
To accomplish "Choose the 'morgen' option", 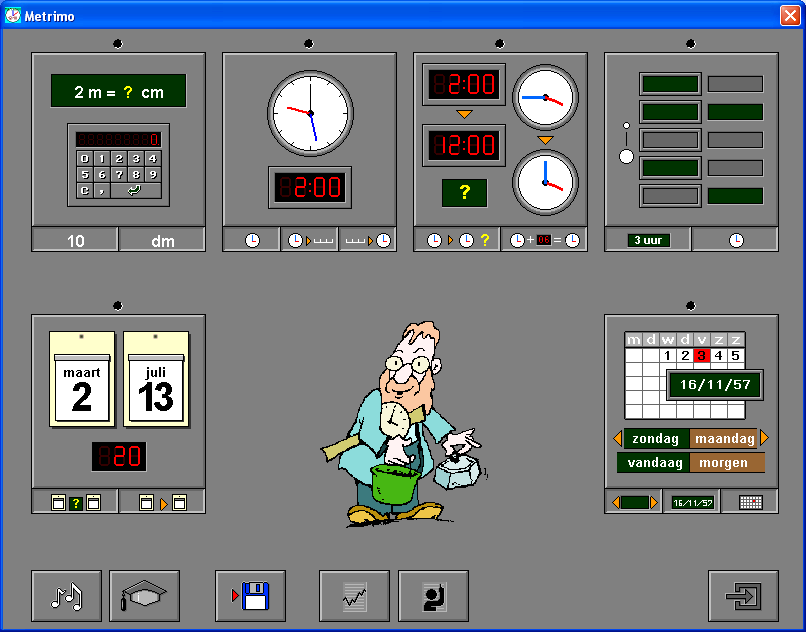I will pyautogui.click(x=727, y=462).
